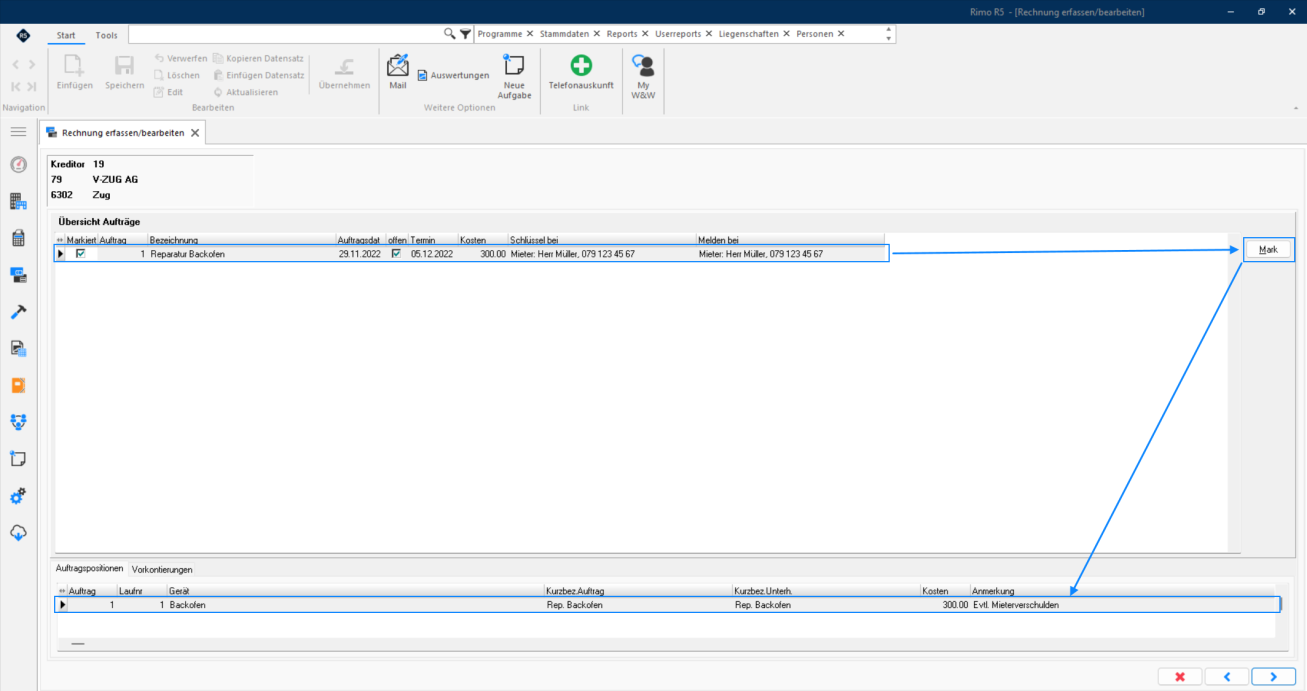1307x691 pixels.
Task: Click Übernehmen in the ribbon
Action: pos(344,72)
